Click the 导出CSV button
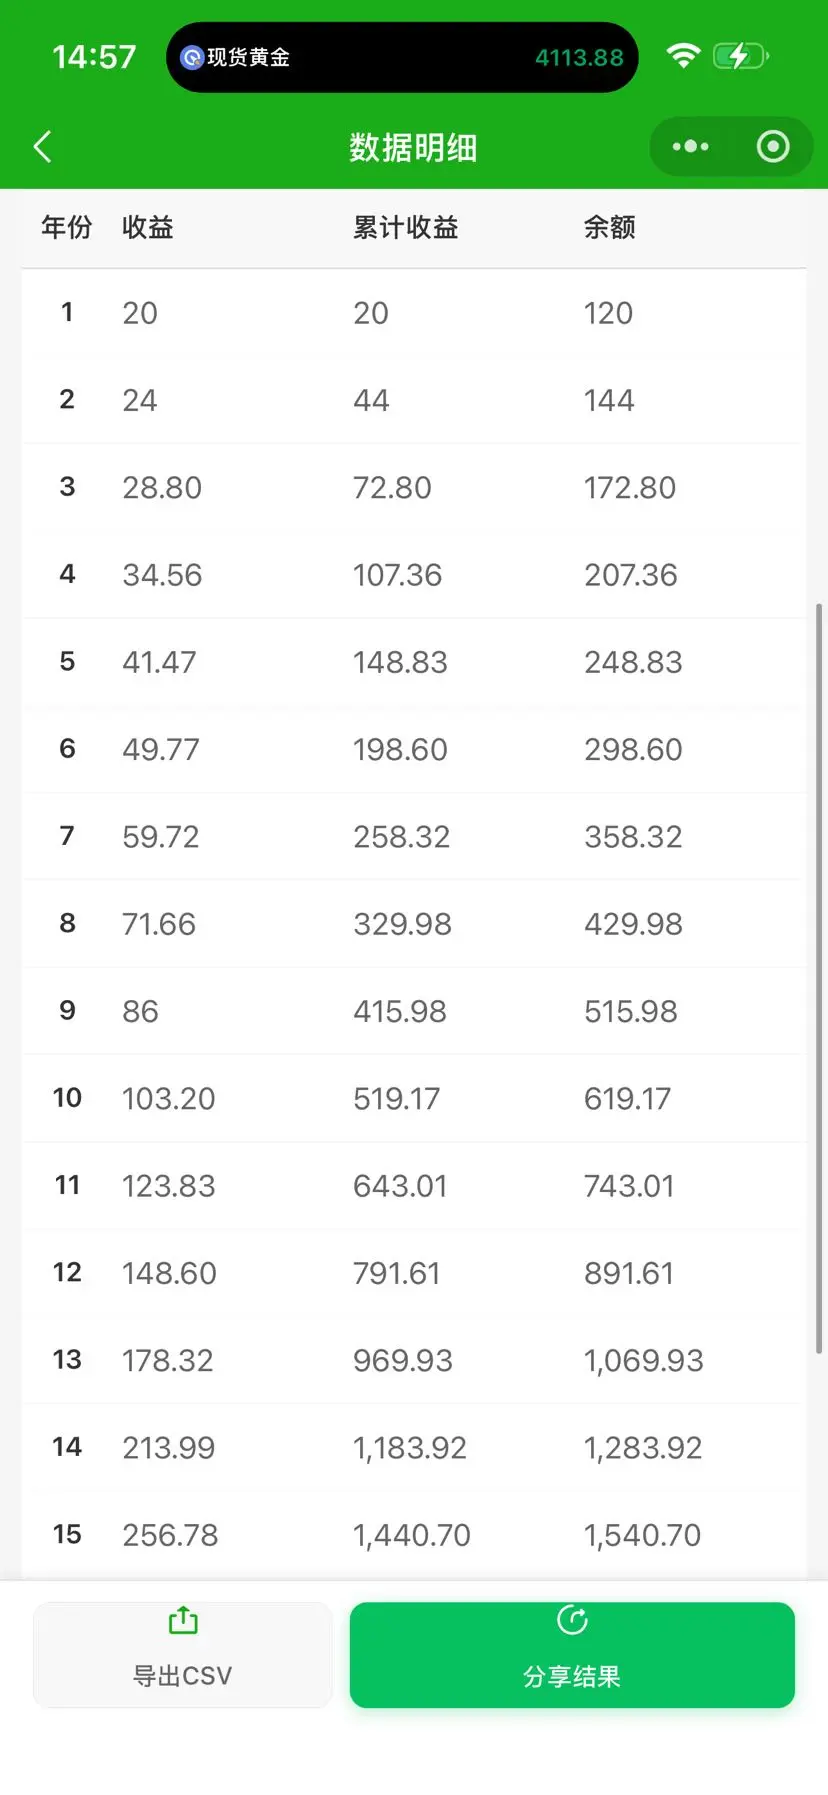This screenshot has width=828, height=1795. pyautogui.click(x=183, y=1655)
